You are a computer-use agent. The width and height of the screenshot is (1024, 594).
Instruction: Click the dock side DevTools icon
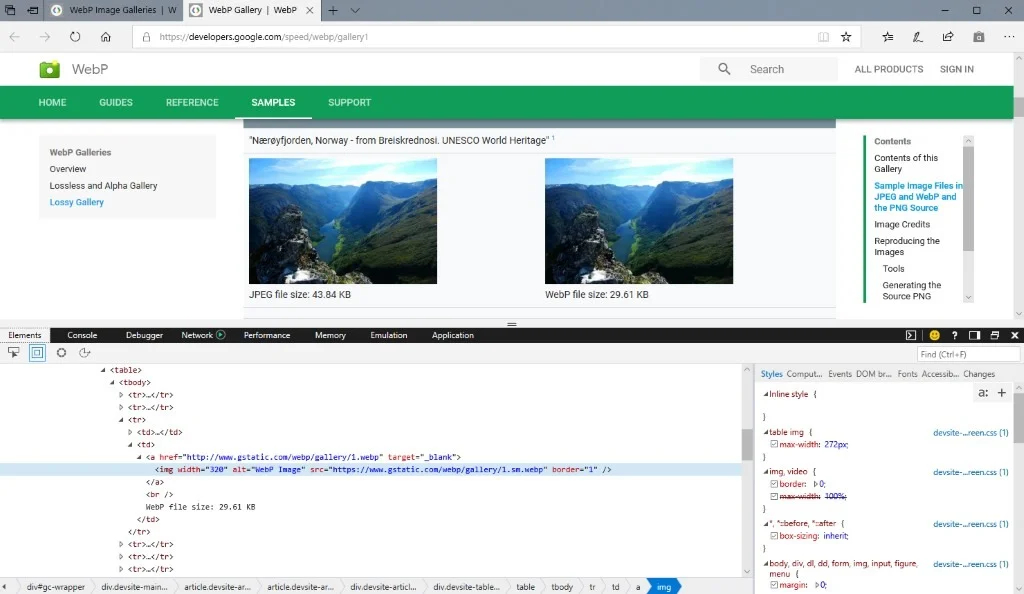(x=974, y=335)
